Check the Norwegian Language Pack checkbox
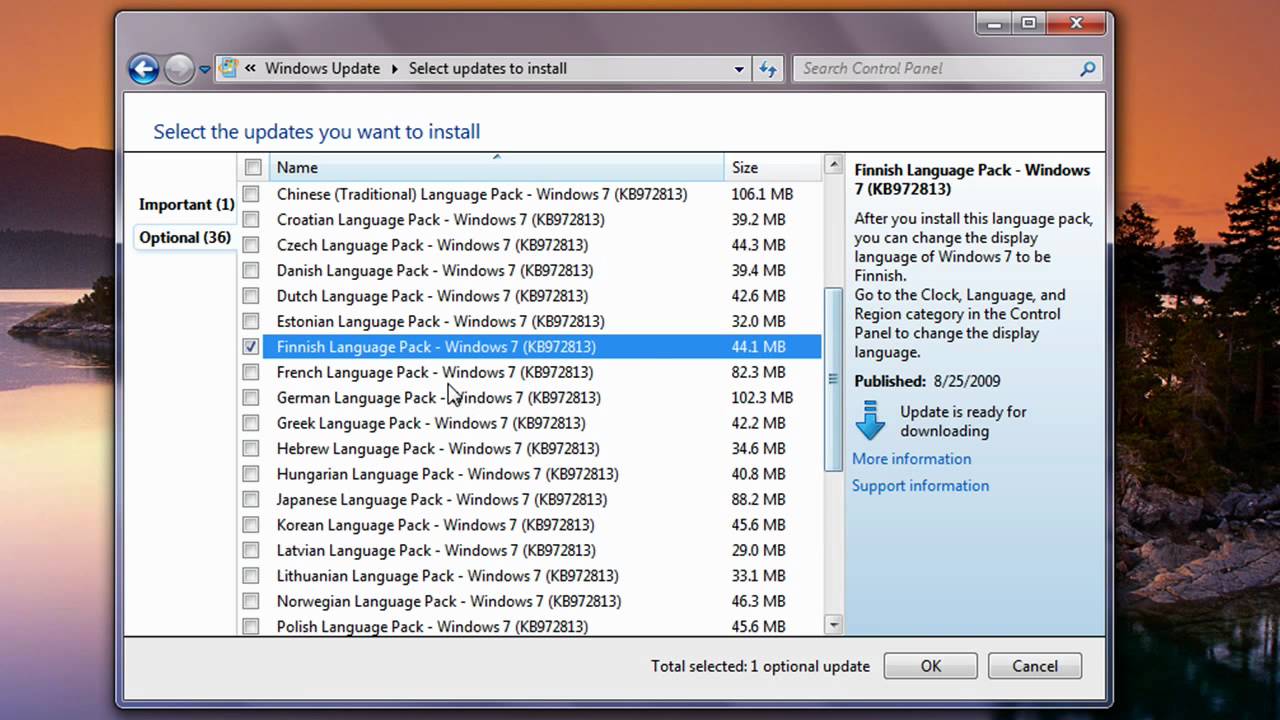Viewport: 1280px width, 720px height. 251,601
